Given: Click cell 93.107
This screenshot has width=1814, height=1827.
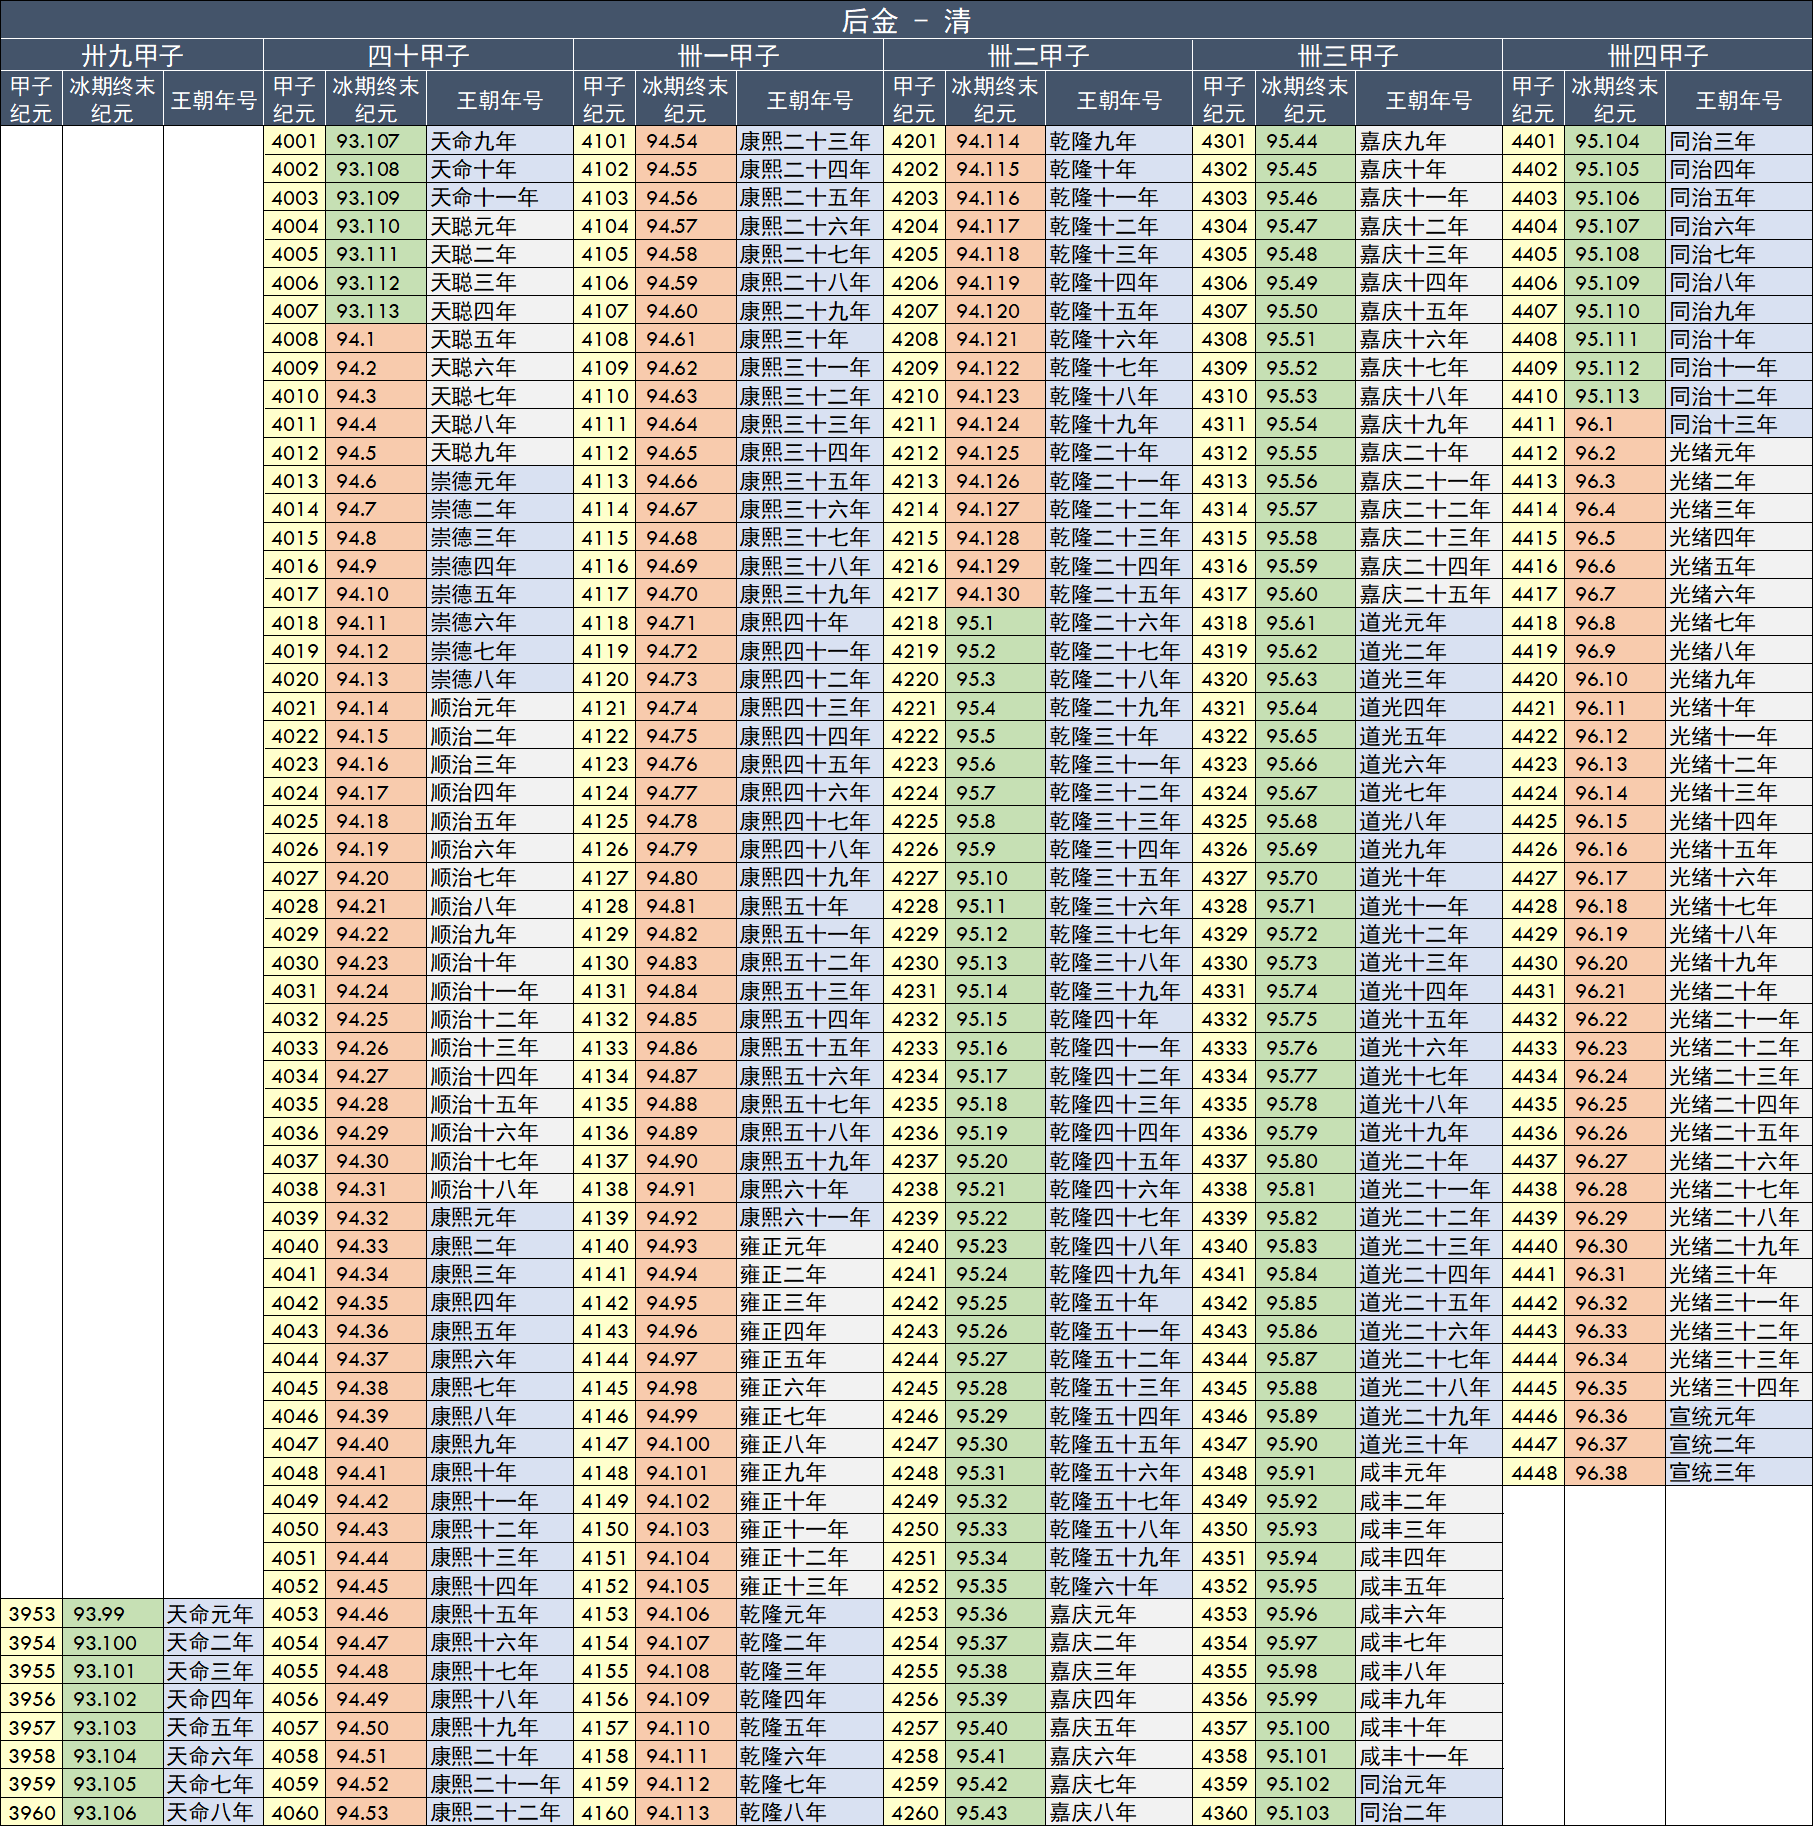Looking at the screenshot, I should tap(376, 141).
